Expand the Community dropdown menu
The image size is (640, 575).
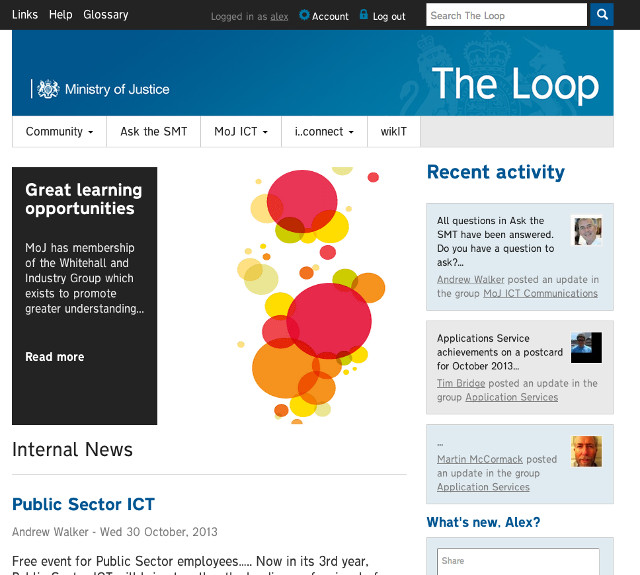tap(59, 131)
